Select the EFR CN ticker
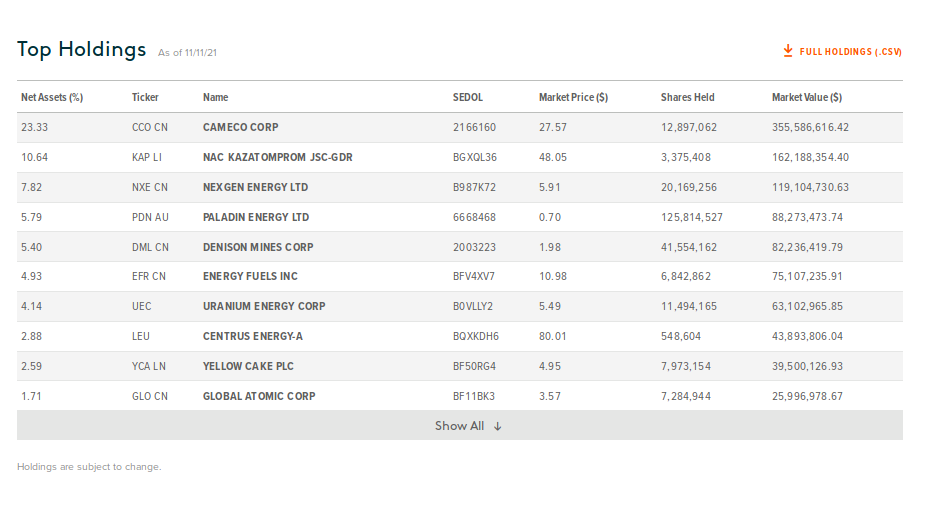This screenshot has height=515, width=933. 149,276
